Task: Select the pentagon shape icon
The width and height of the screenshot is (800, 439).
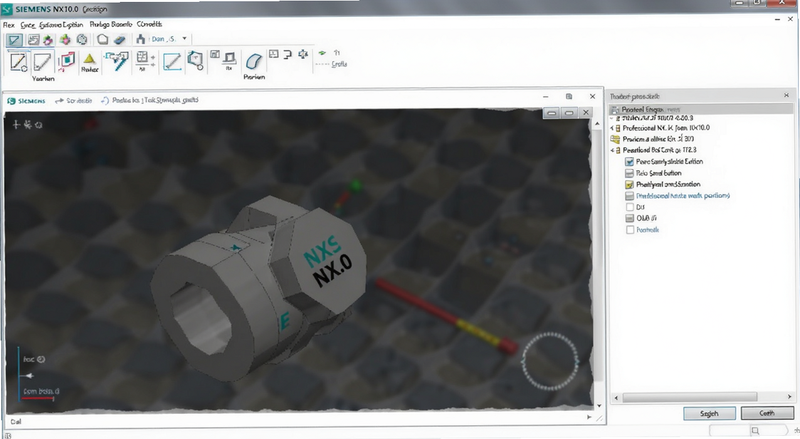Action: tap(103, 39)
